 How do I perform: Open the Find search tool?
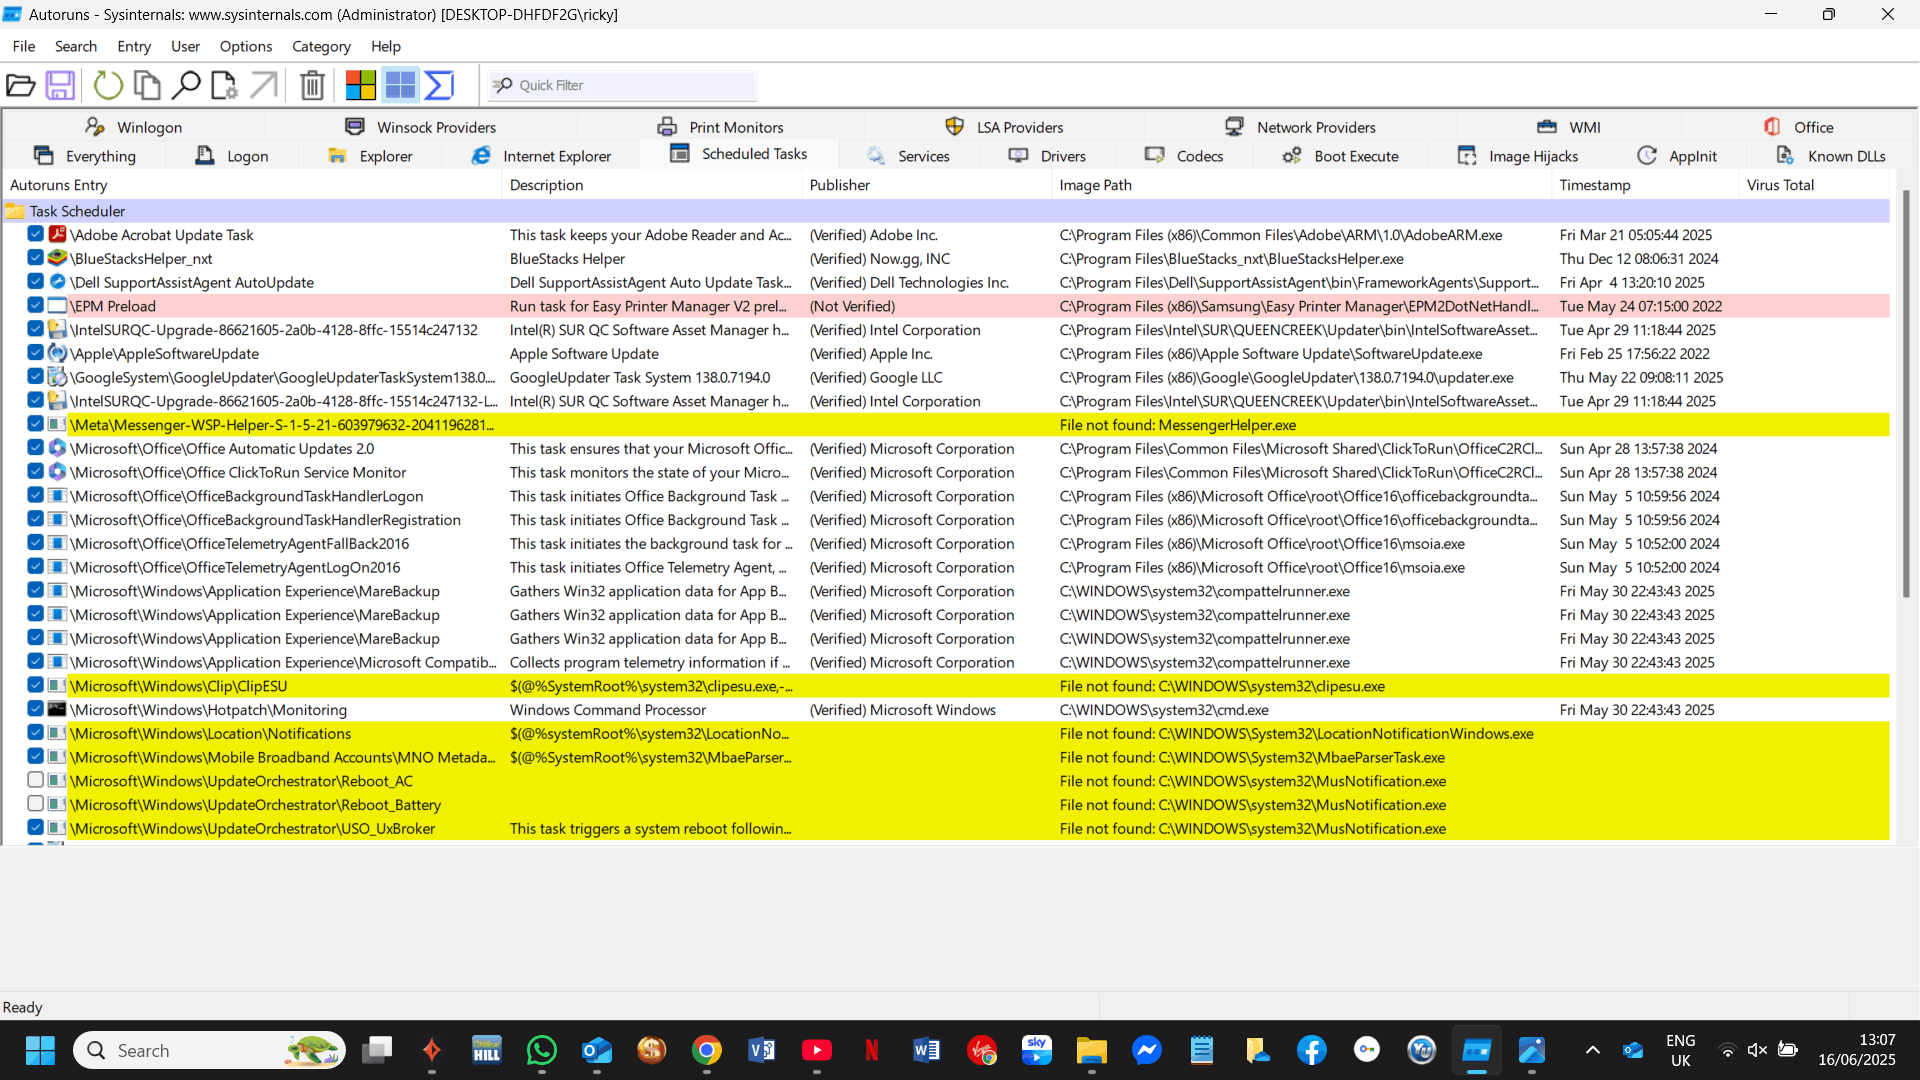click(186, 85)
